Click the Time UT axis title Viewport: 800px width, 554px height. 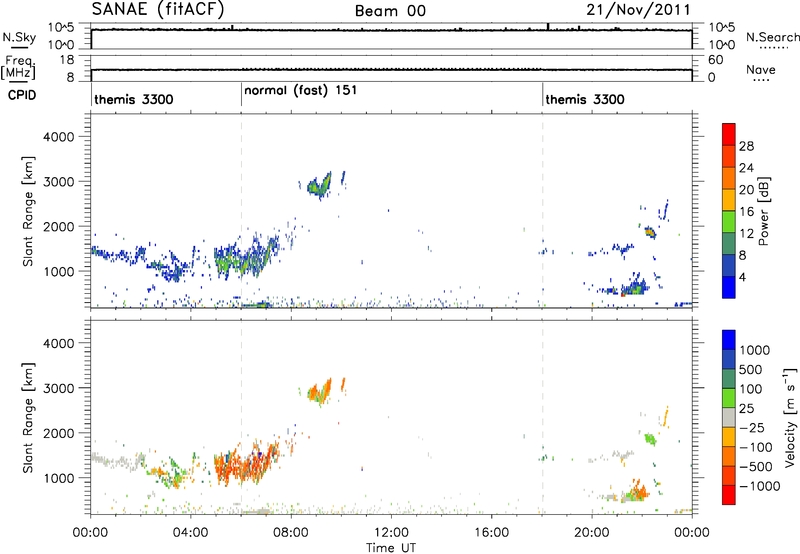(391, 548)
